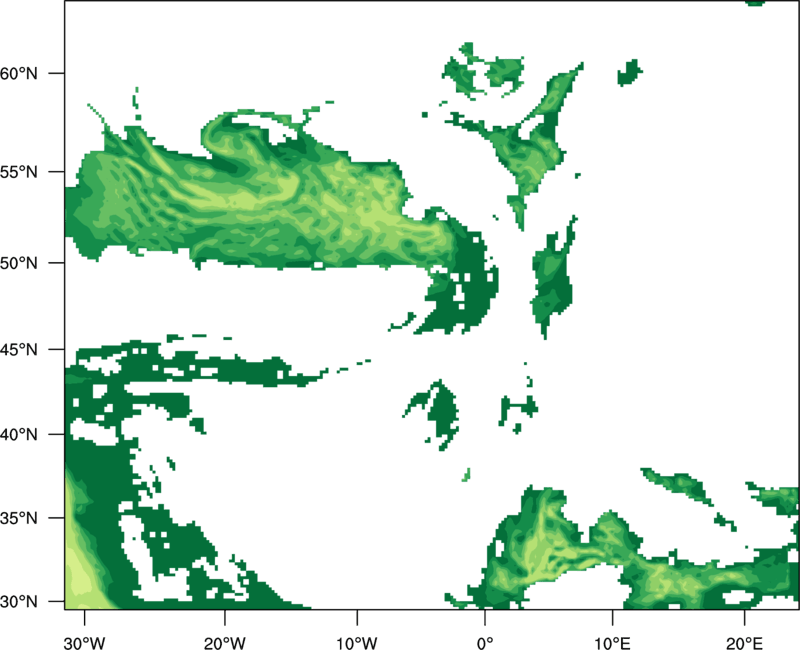Click the 55°N latitude label
This screenshot has width=800, height=650.
[19, 172]
